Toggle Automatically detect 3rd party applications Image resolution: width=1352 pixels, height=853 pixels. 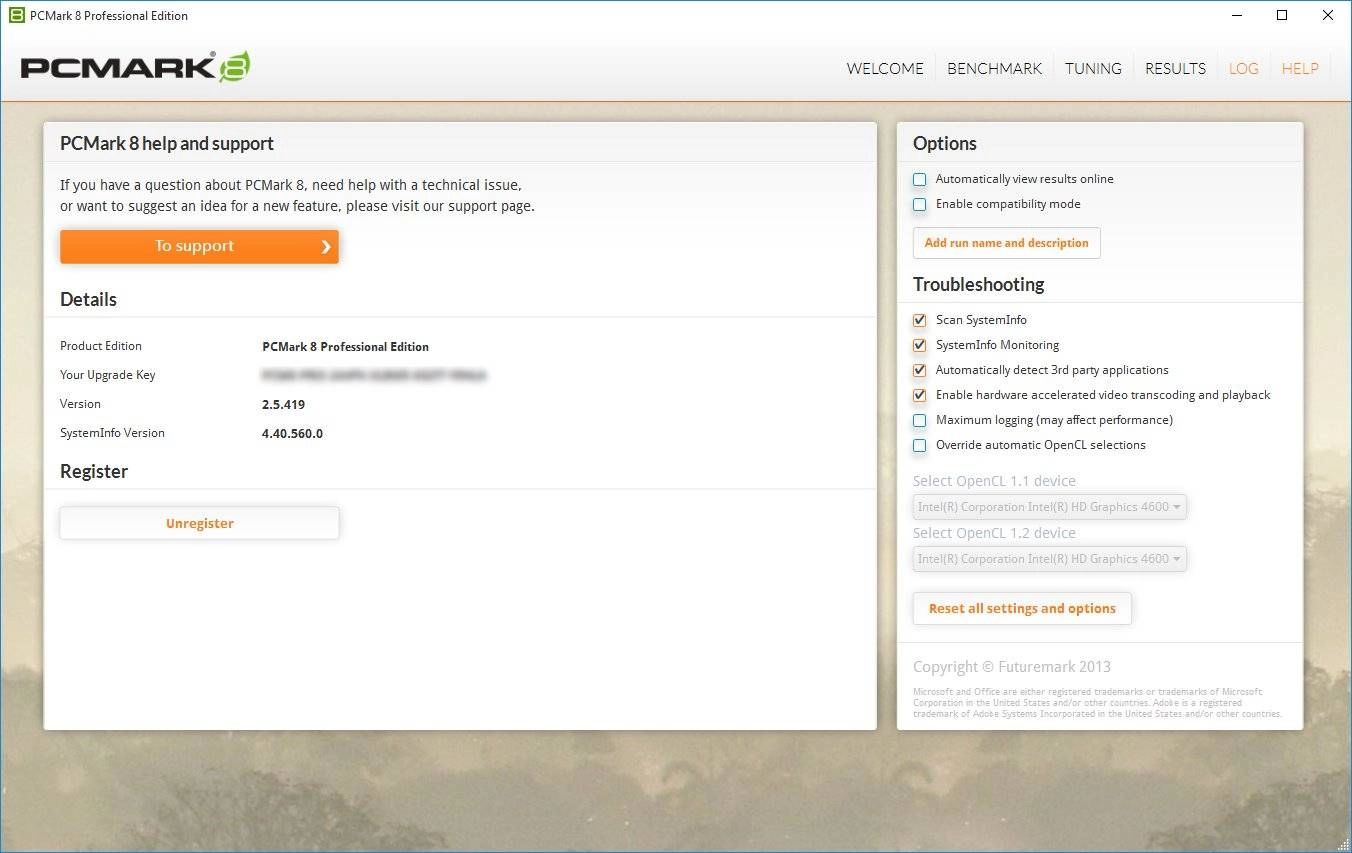tap(920, 371)
